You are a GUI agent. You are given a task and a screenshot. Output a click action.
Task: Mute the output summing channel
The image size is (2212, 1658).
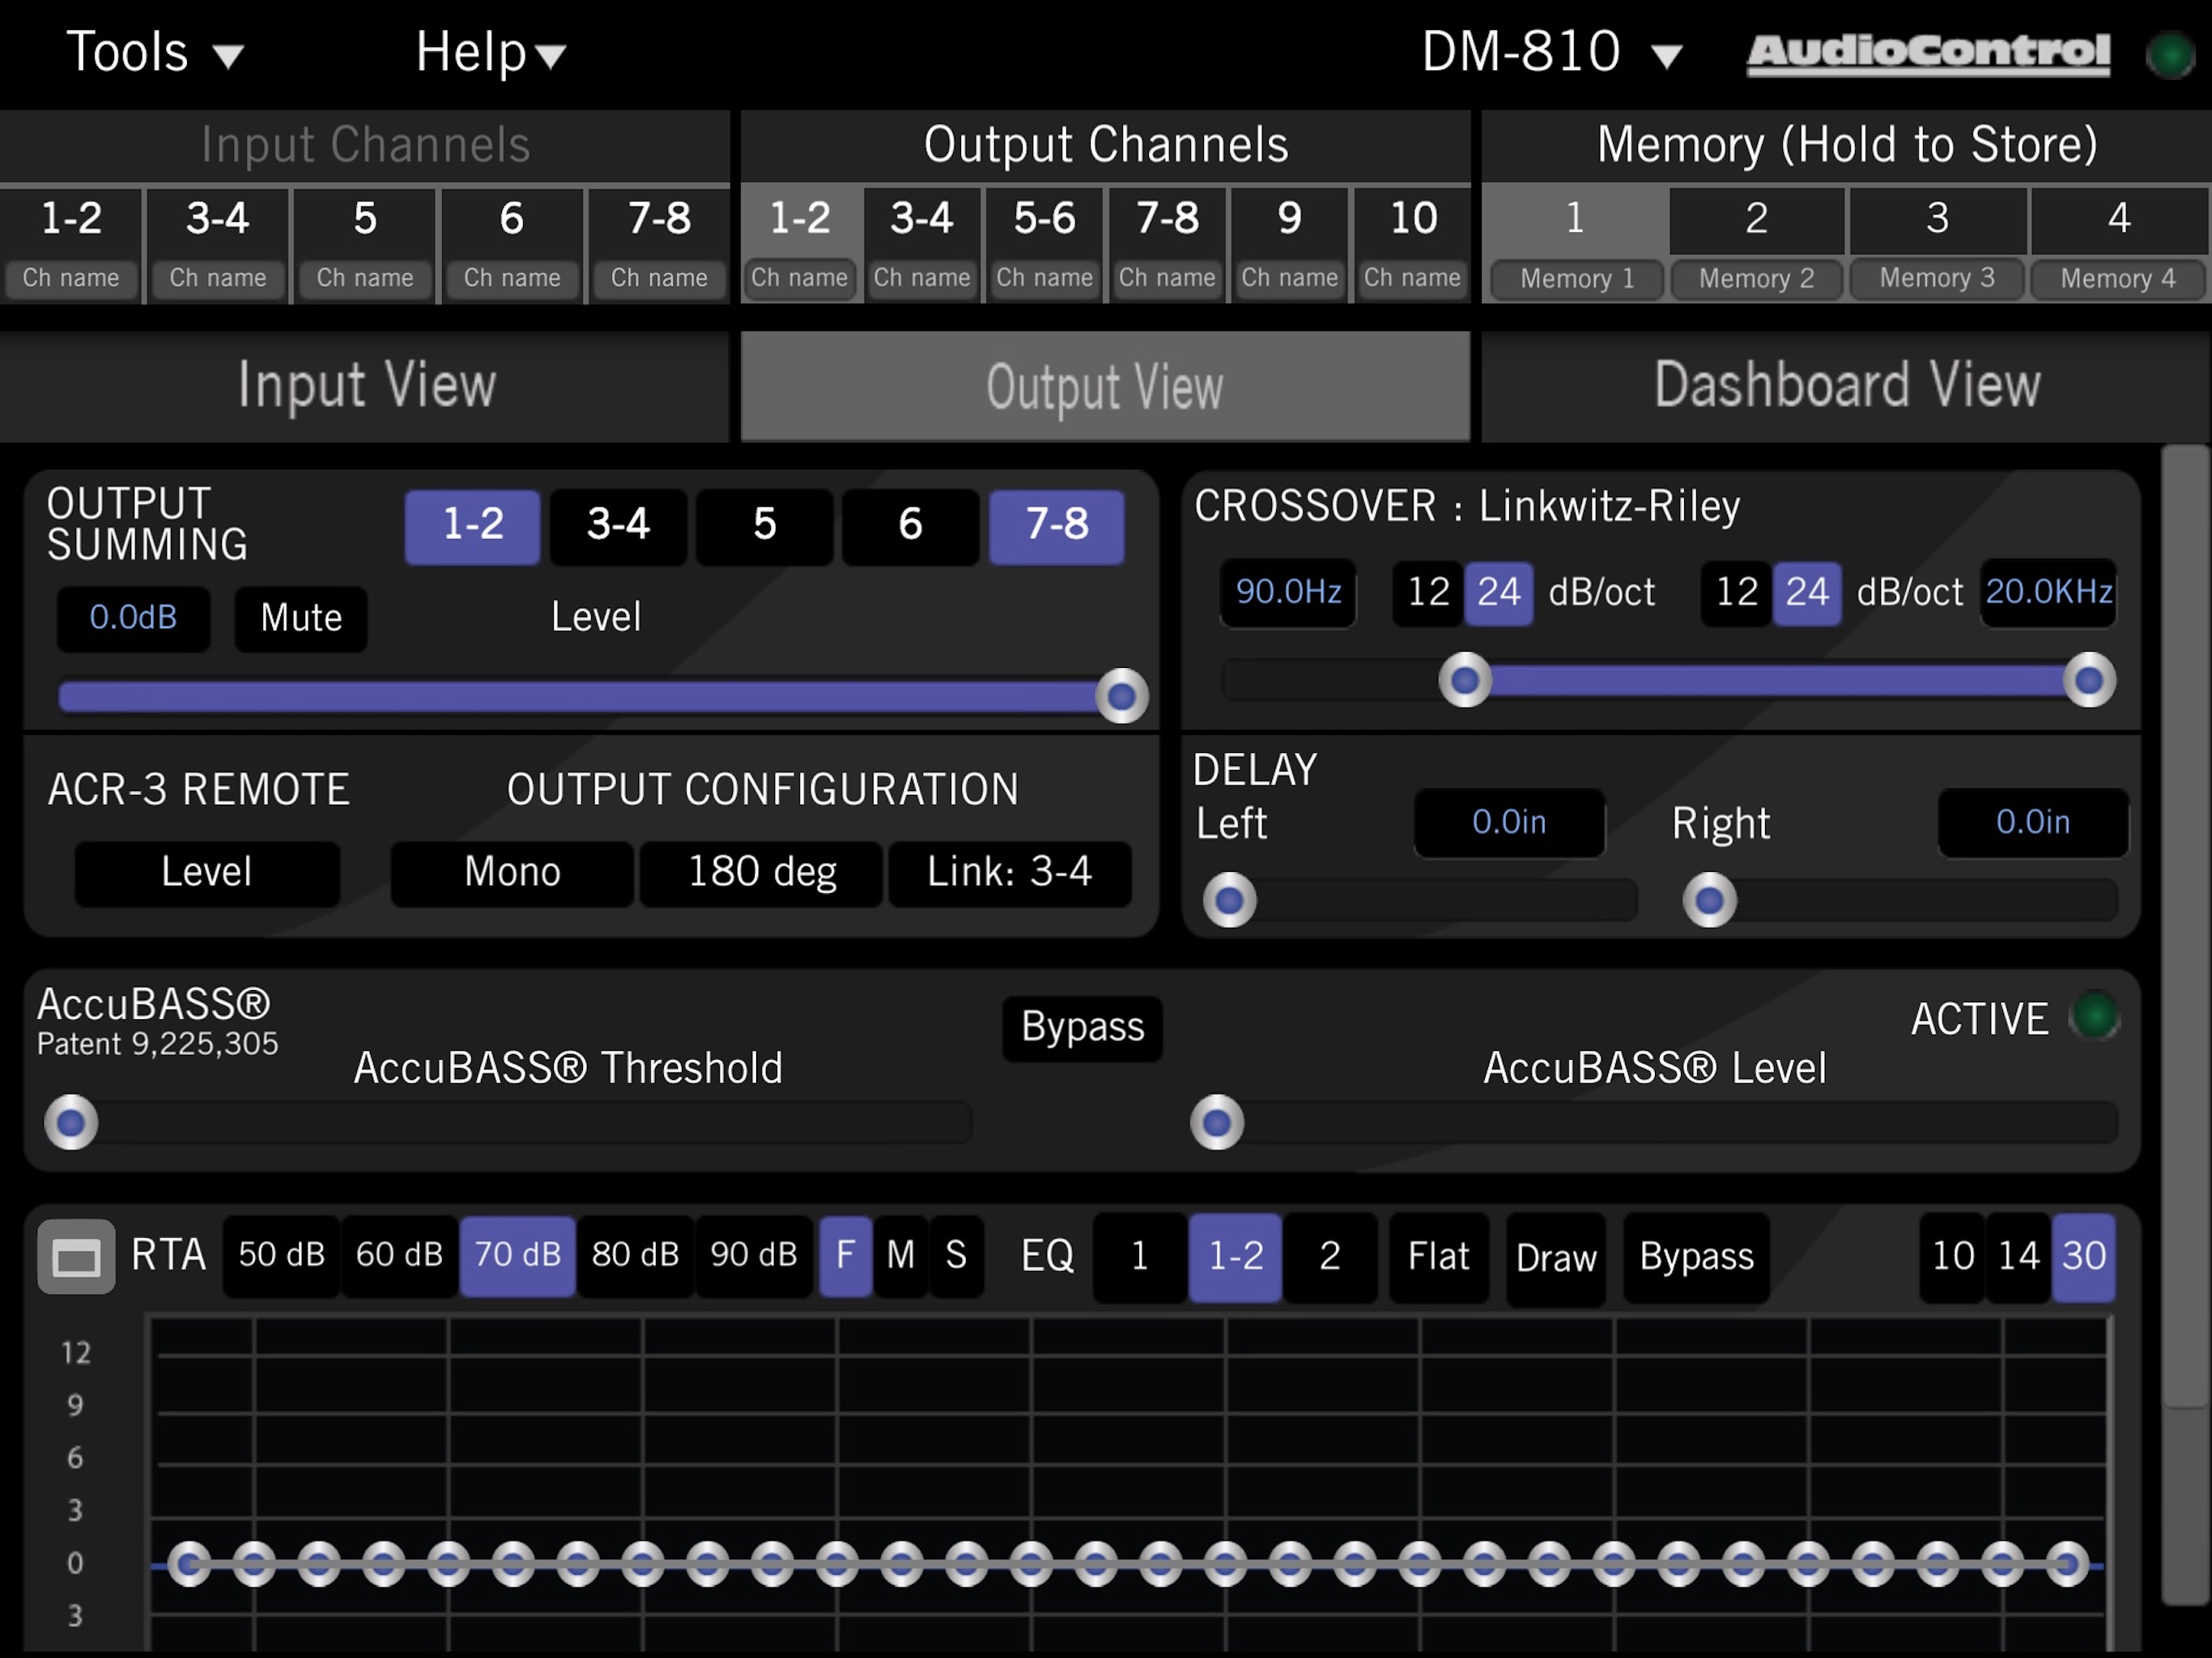pyautogui.click(x=300, y=618)
